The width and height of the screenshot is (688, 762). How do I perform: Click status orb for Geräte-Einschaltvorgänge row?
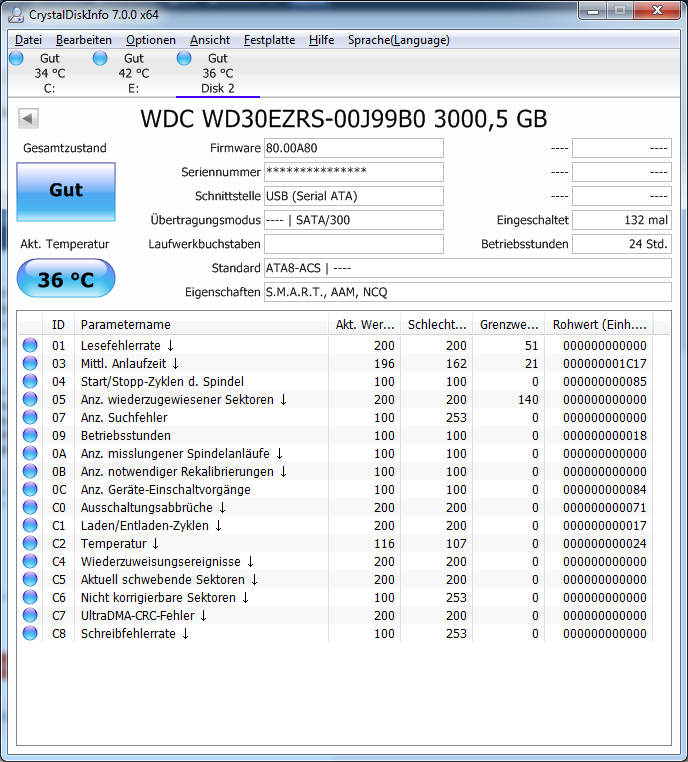[30, 489]
